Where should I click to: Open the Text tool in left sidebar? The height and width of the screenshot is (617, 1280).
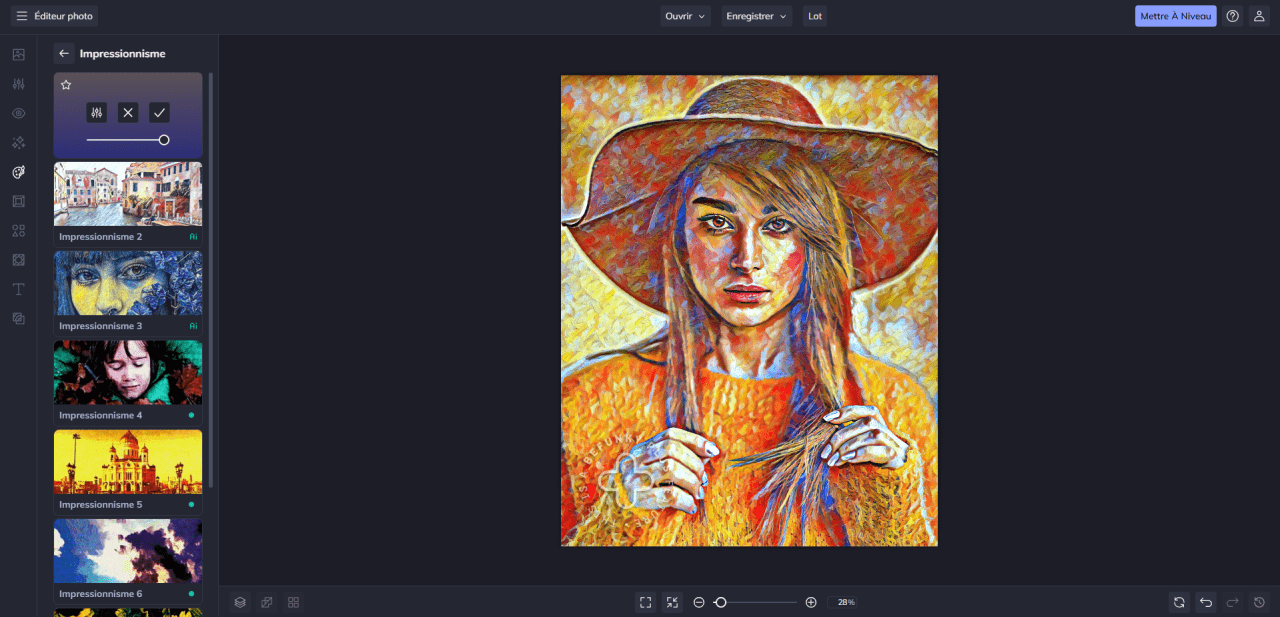[x=18, y=289]
